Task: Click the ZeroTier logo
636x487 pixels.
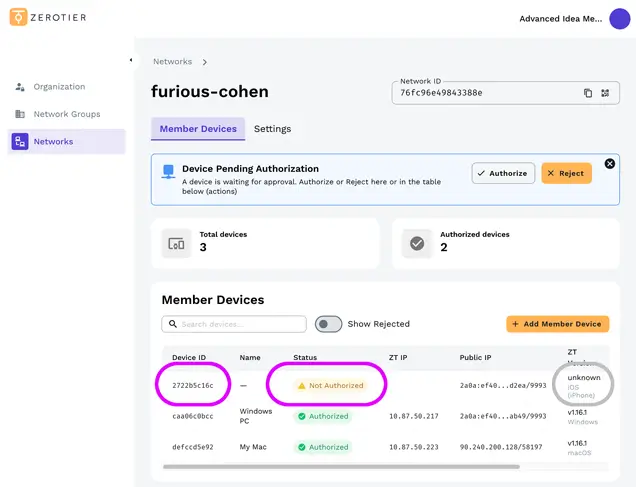Action: click(x=48, y=17)
